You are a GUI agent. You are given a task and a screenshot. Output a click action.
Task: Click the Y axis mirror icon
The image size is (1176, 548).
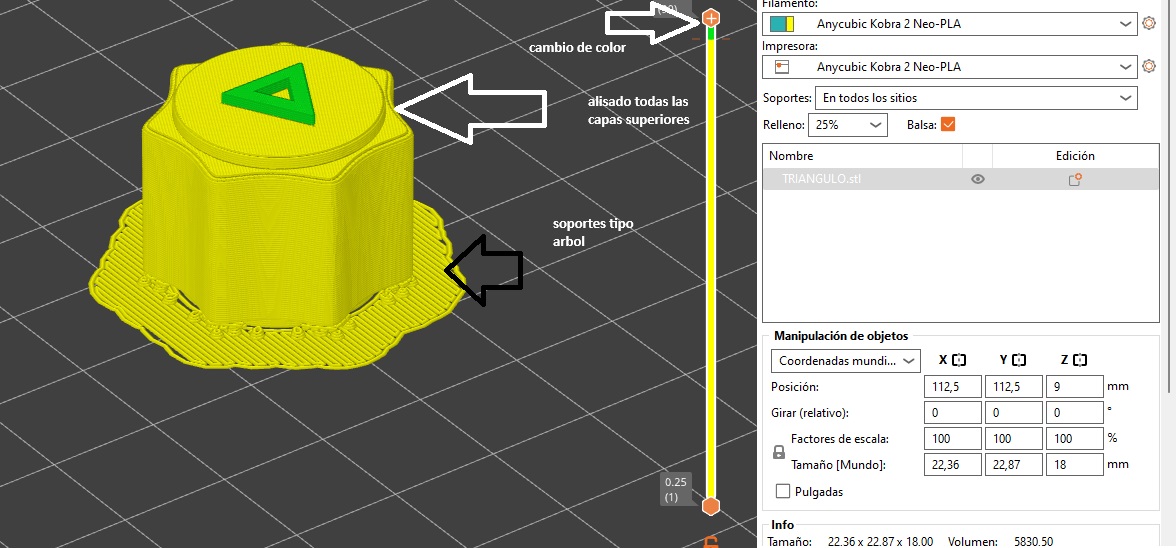(x=1019, y=360)
